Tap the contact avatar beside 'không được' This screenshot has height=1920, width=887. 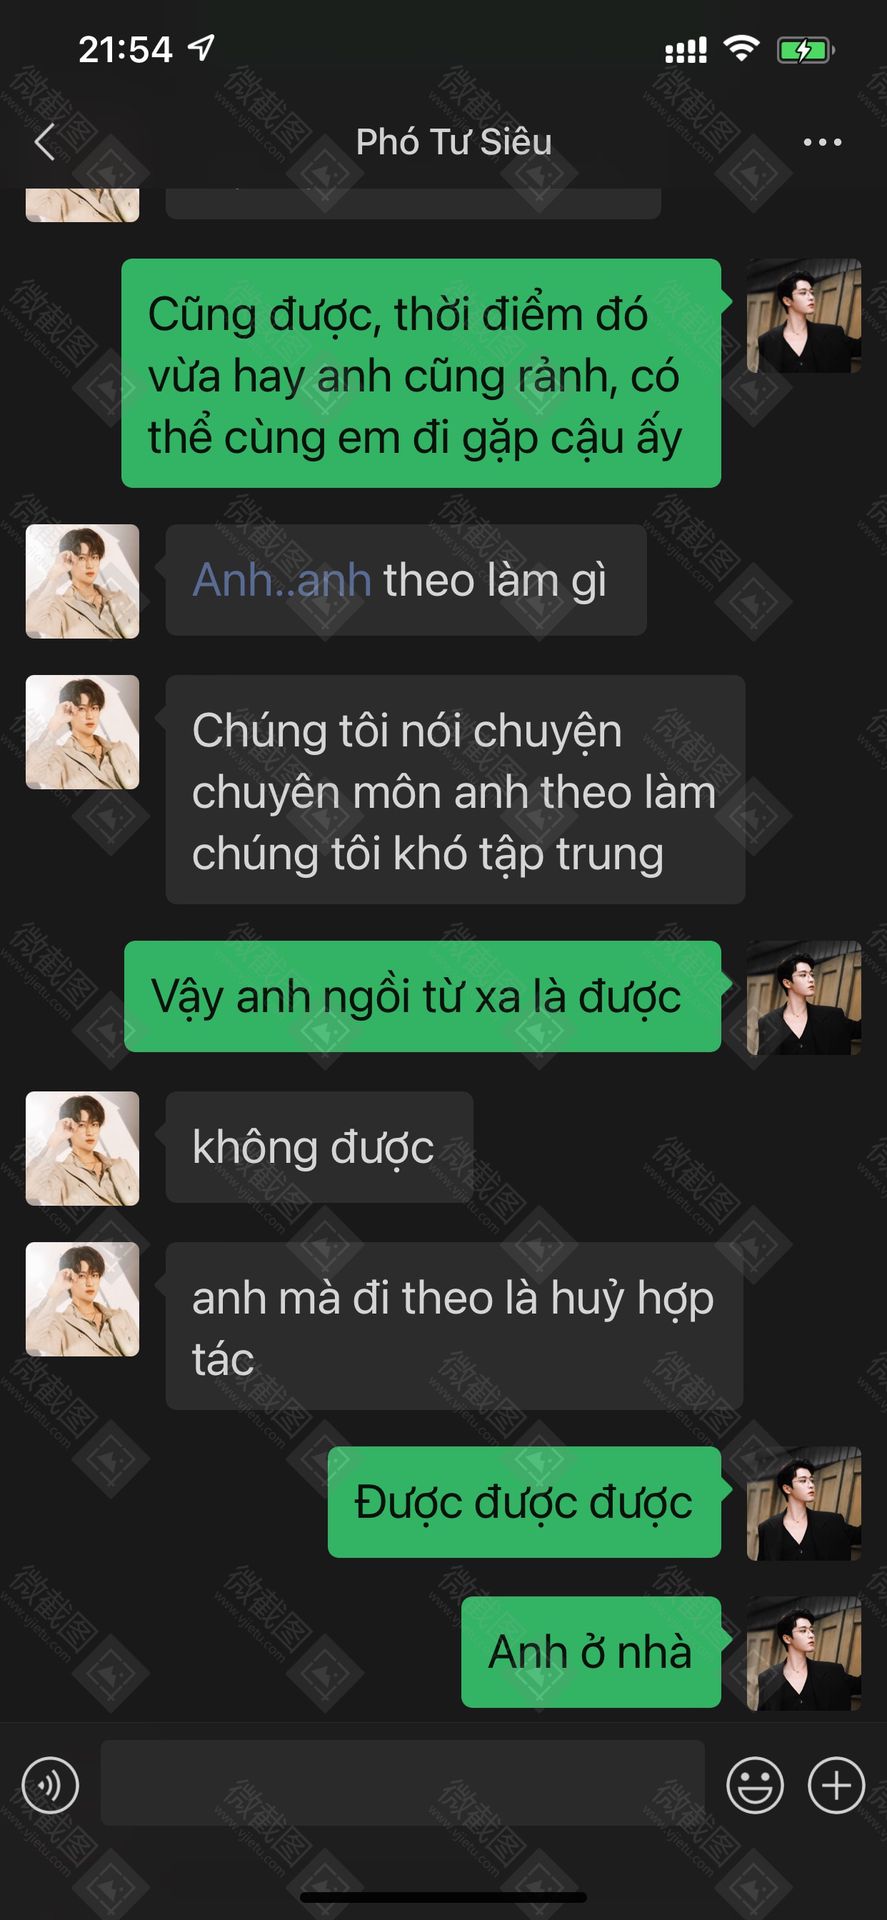[82, 1148]
